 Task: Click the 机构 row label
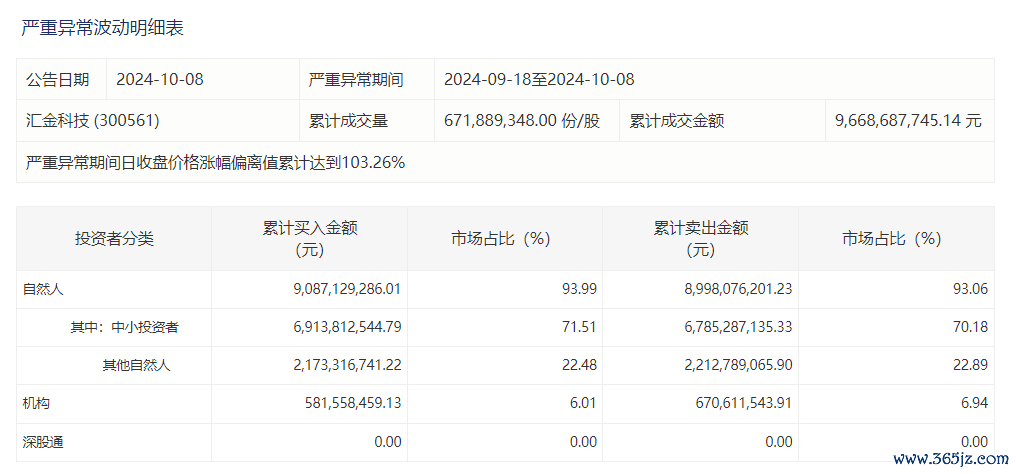(x=37, y=403)
